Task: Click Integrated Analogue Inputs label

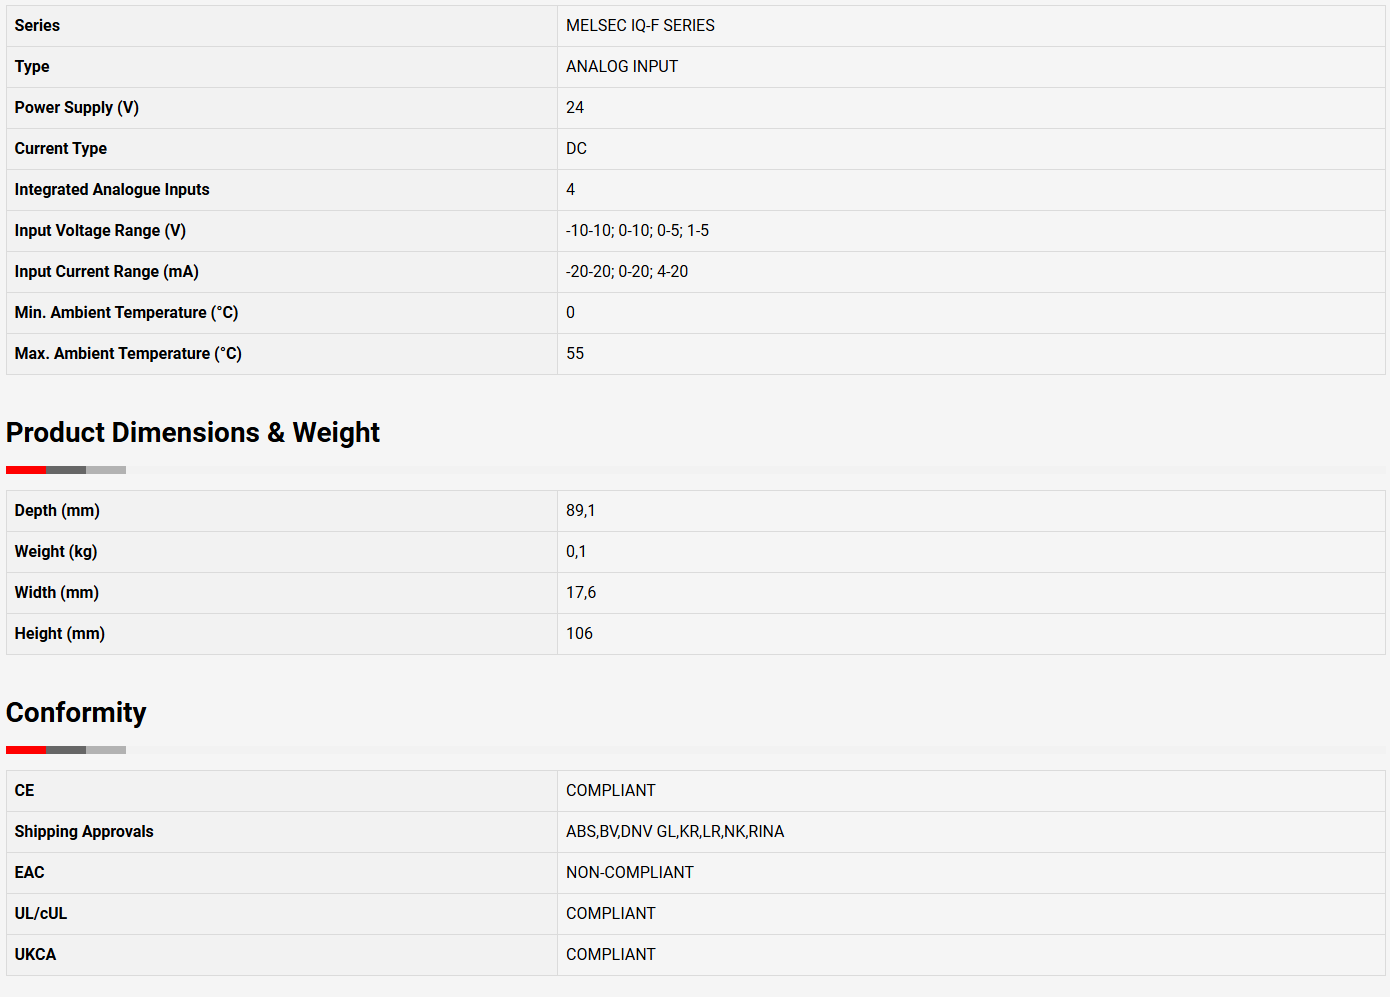Action: (x=112, y=190)
